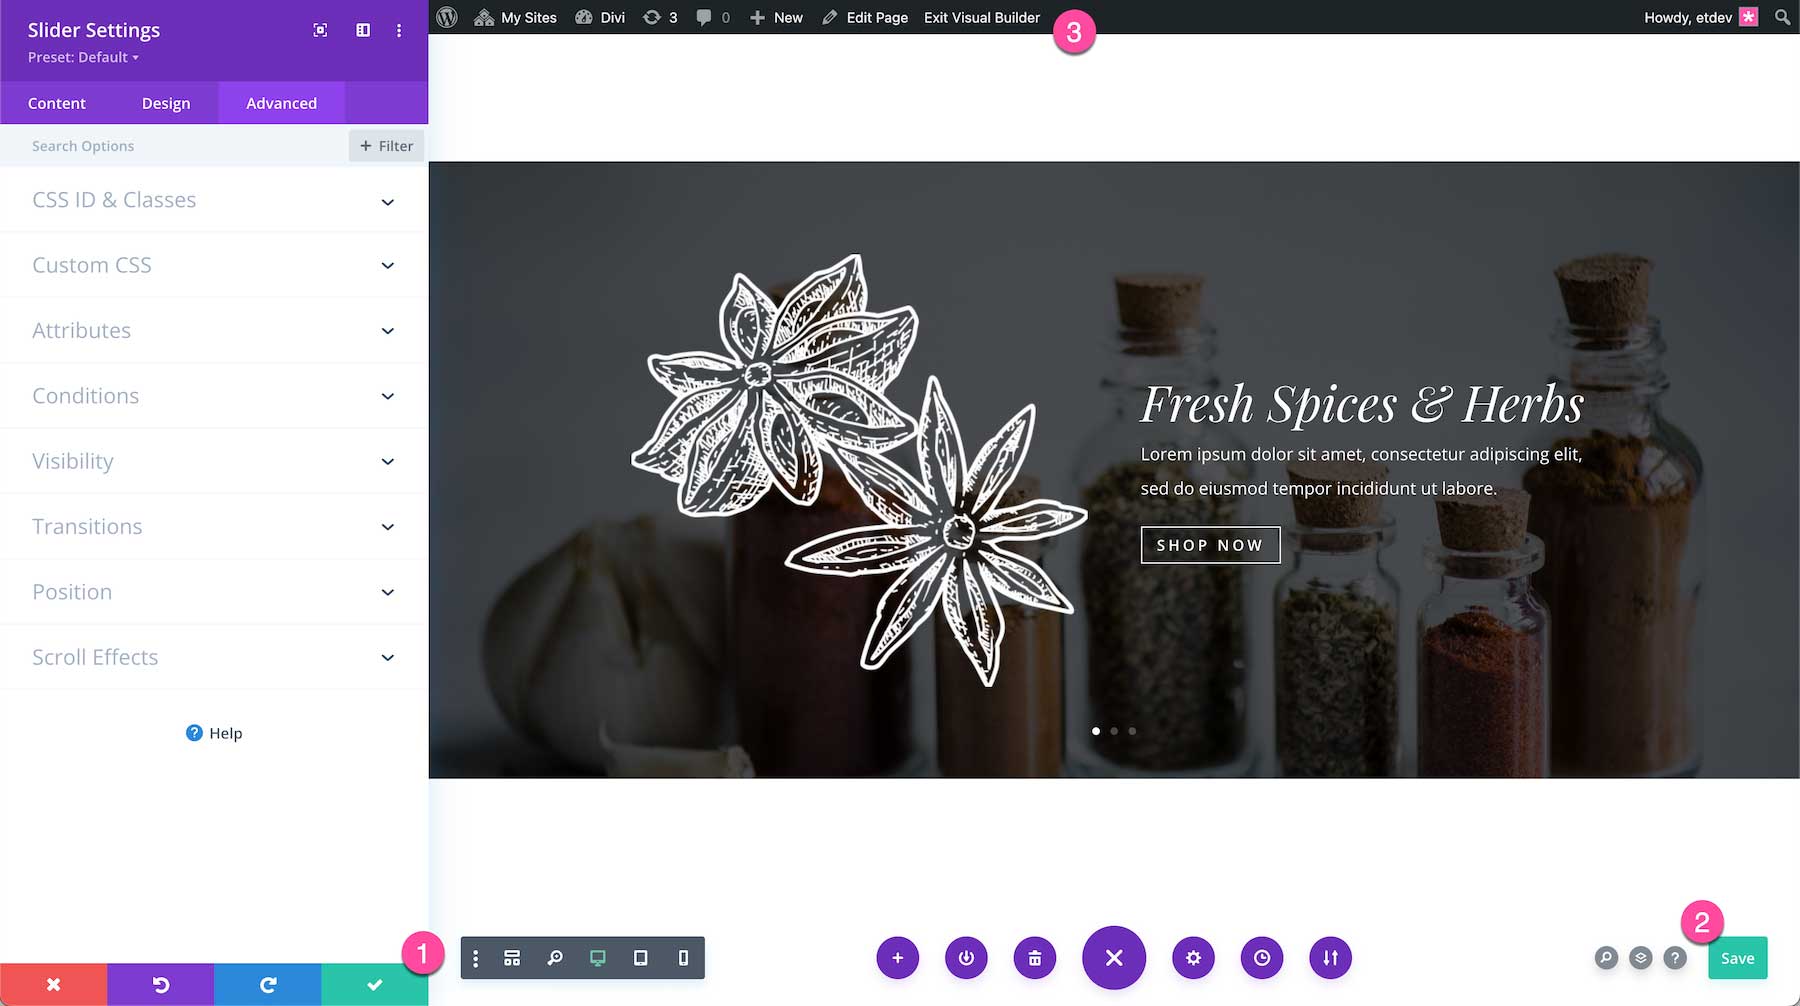Expand the Visibility section
1800x1006 pixels.
[x=214, y=461]
